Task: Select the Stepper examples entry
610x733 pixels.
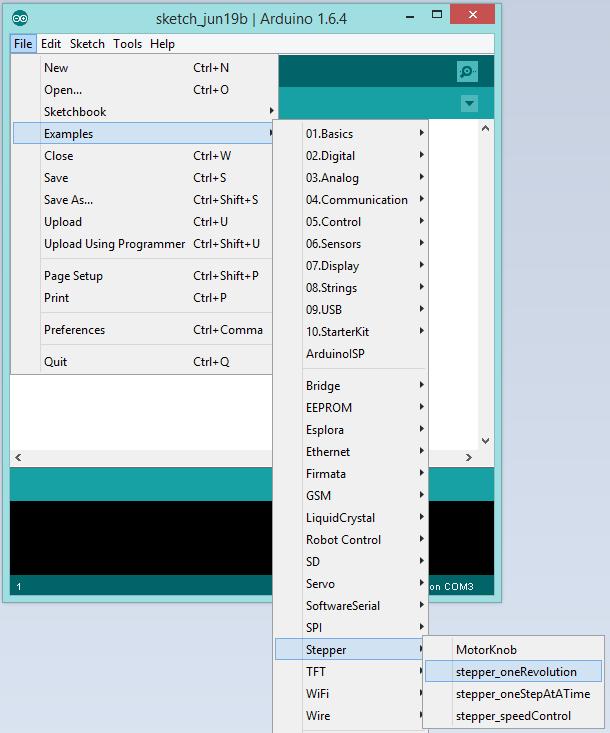Action: click(350, 649)
